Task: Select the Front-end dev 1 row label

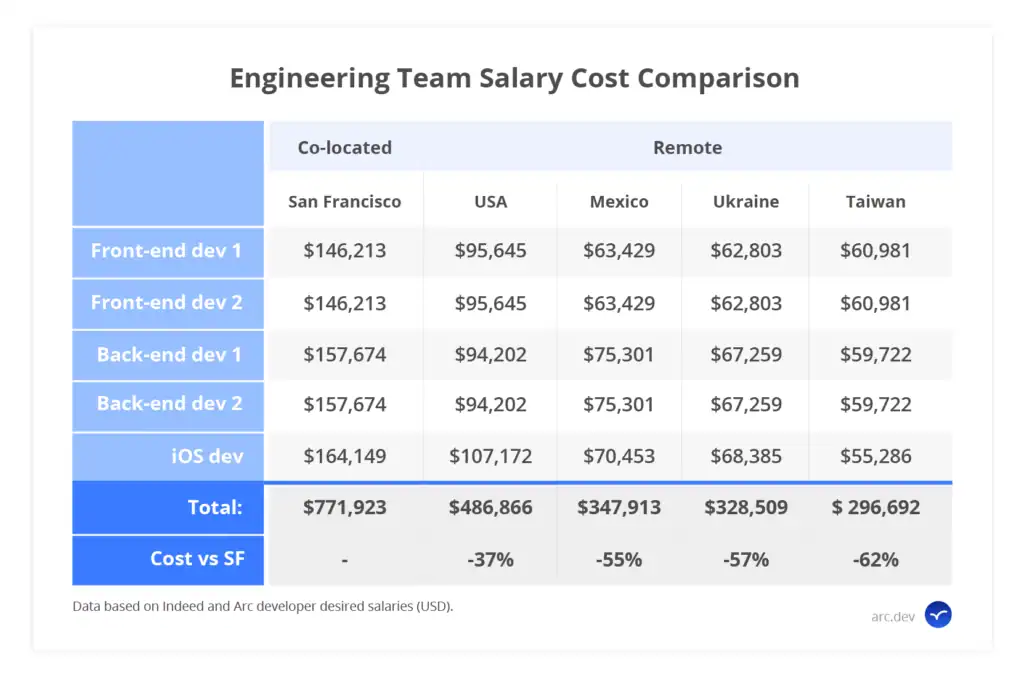Action: pos(167,250)
